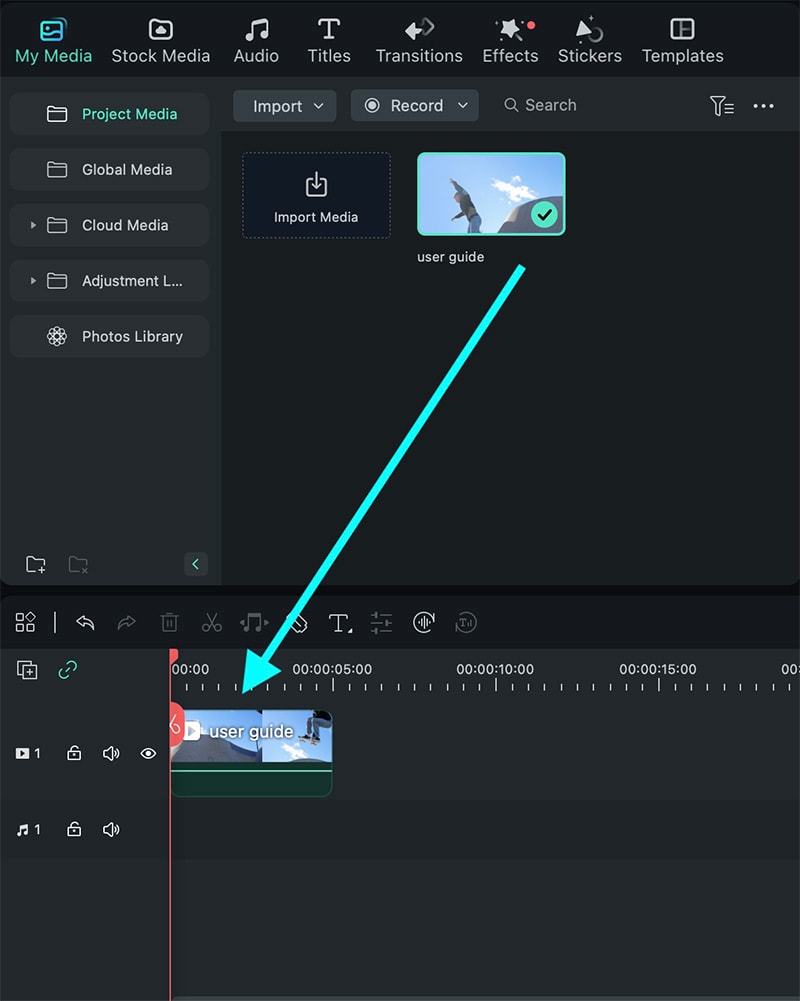The height and width of the screenshot is (1001, 800).
Task: Select the Project Media folder
Action: click(x=109, y=114)
